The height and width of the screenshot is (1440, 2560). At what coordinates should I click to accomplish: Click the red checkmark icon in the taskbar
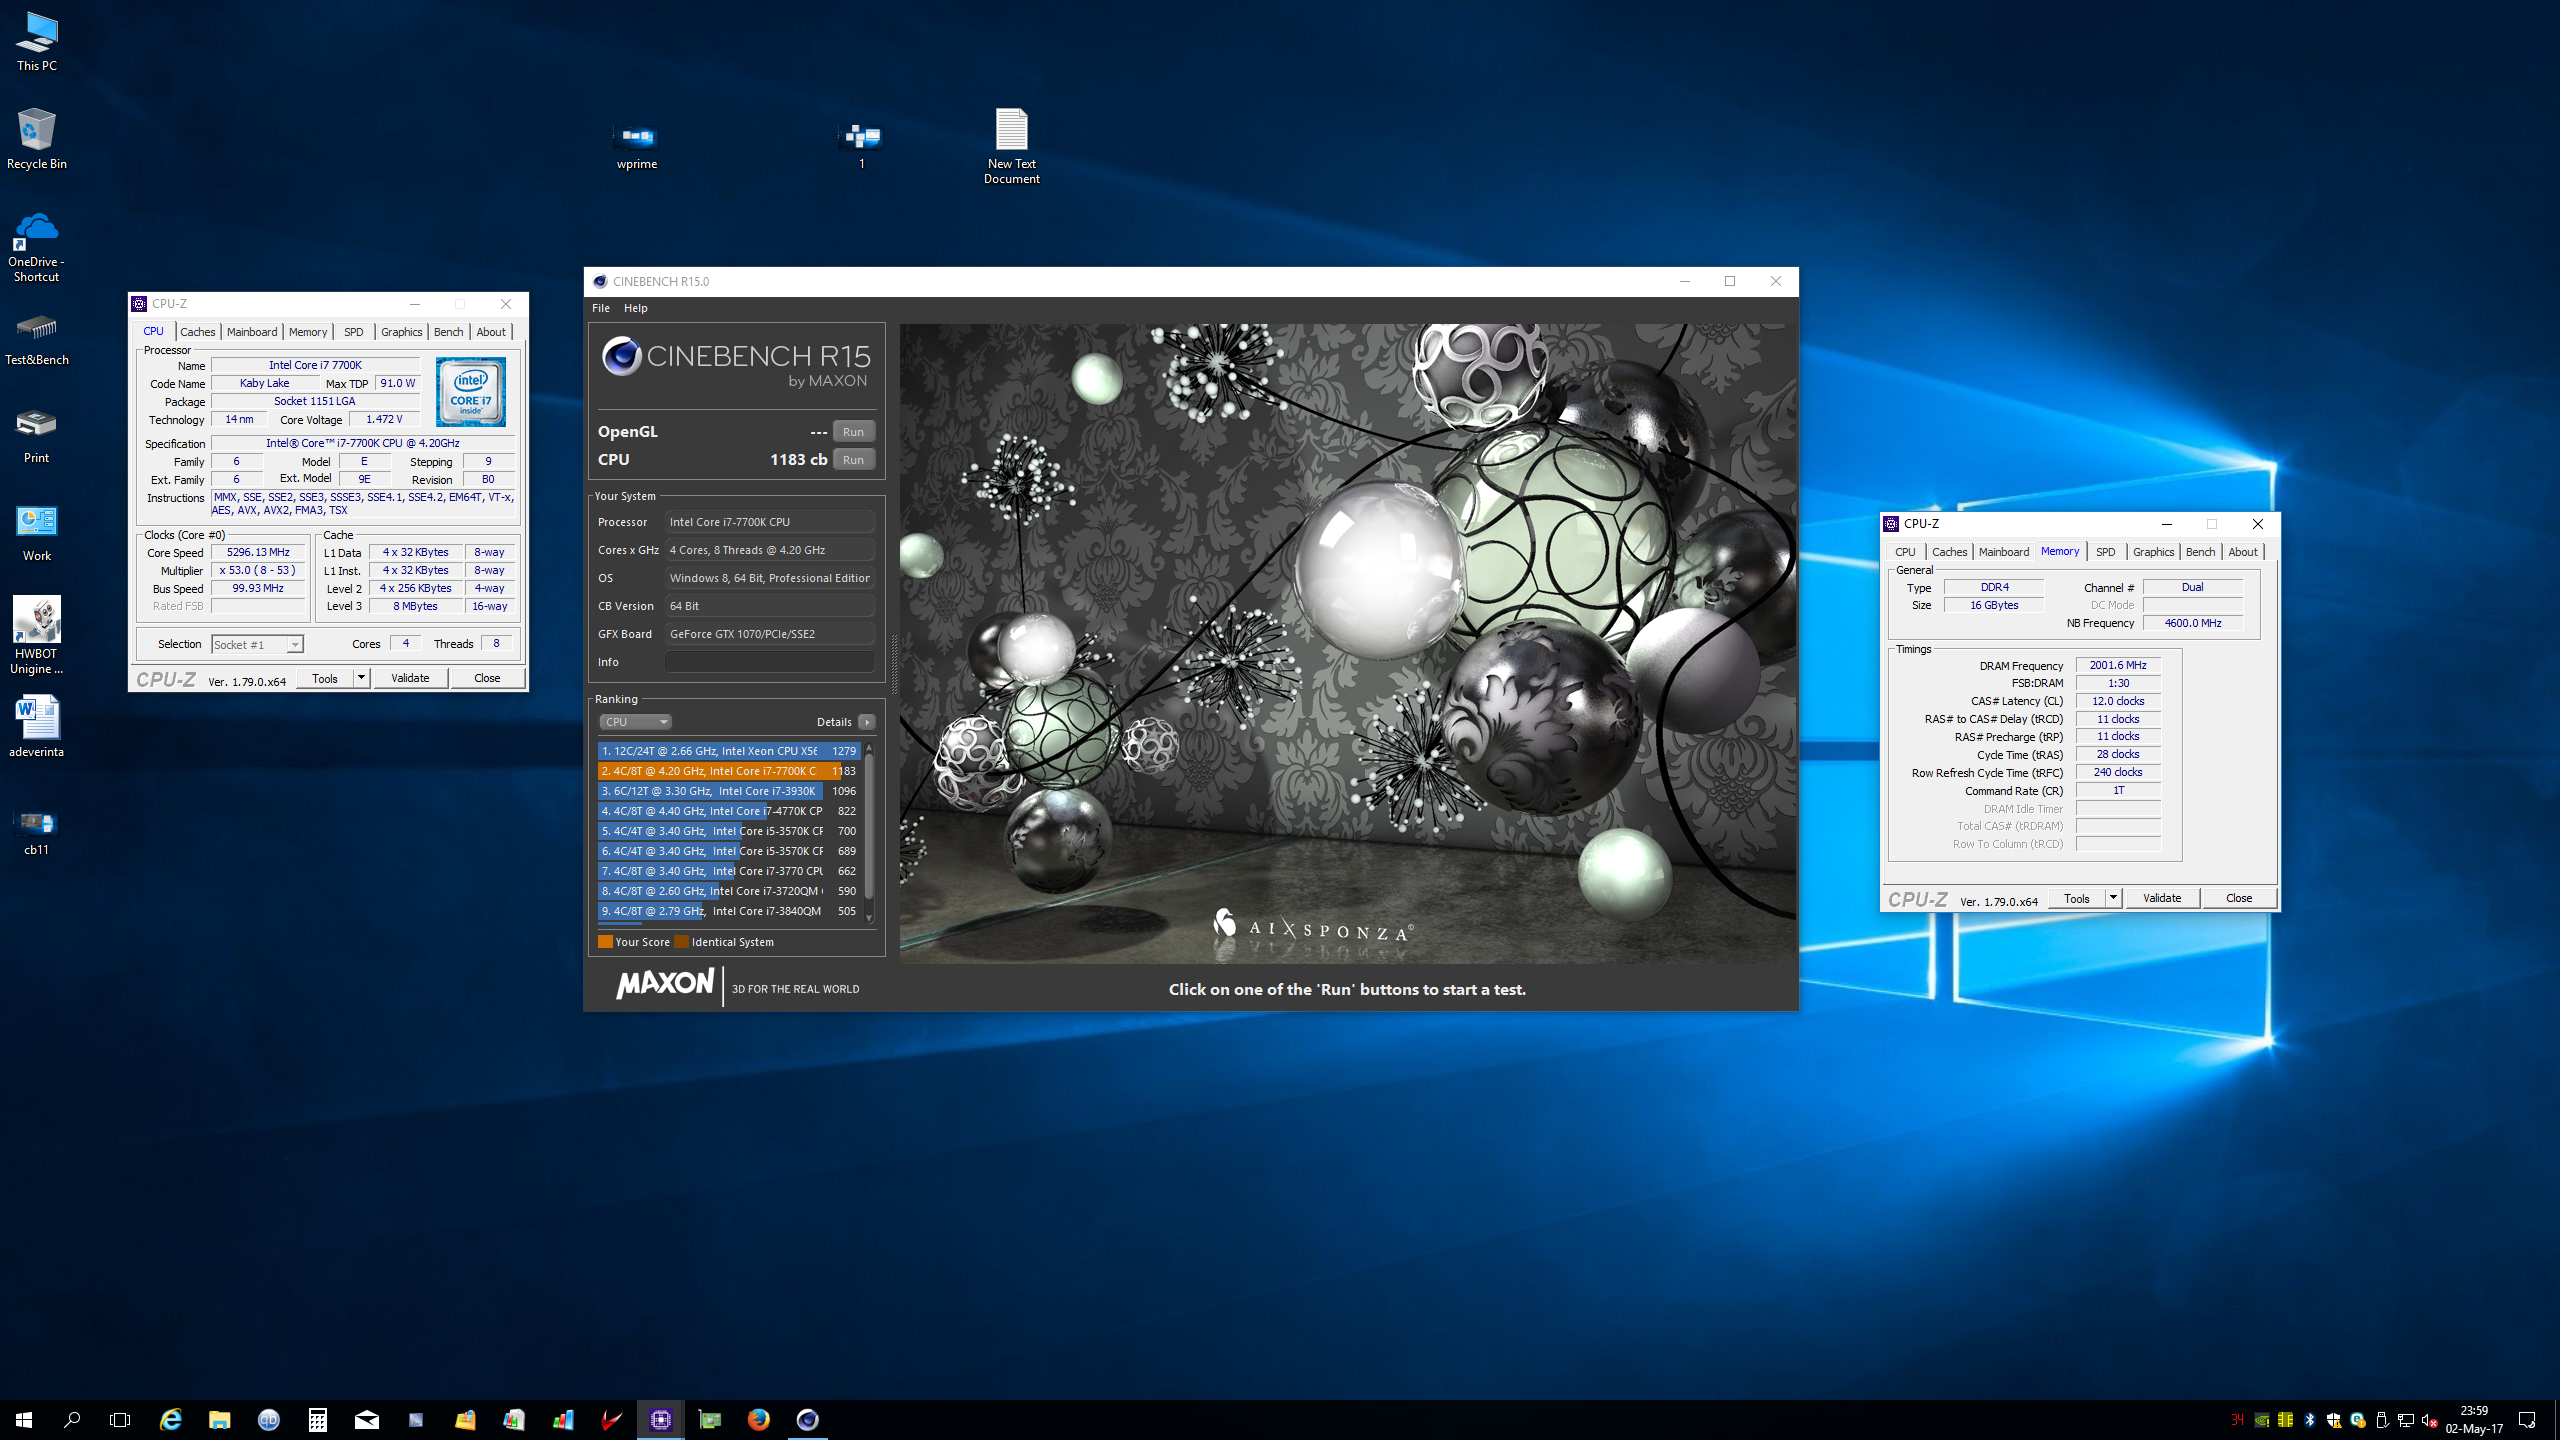611,1419
